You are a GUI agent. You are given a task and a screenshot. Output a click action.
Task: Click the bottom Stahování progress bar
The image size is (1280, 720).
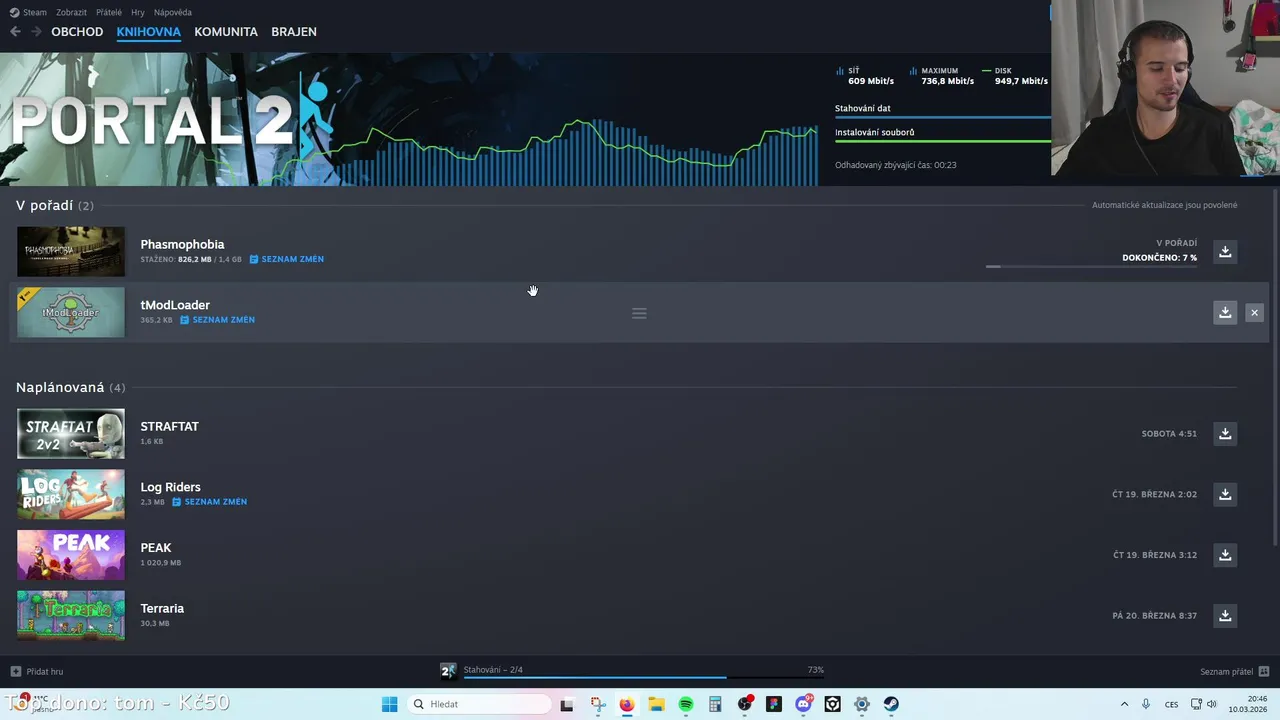click(x=643, y=678)
